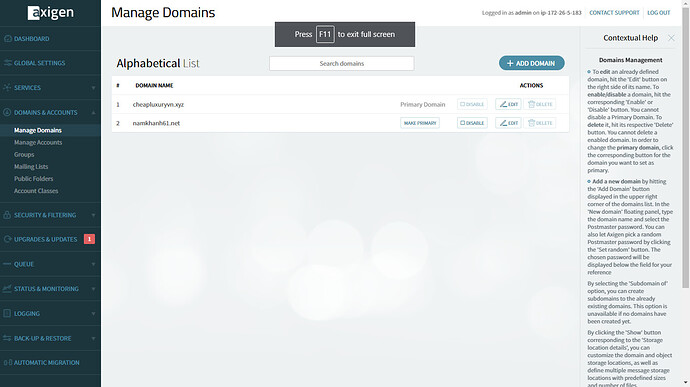Expand the Logging menu arrow
Viewport: 690px width, 387px height.
coord(93,314)
